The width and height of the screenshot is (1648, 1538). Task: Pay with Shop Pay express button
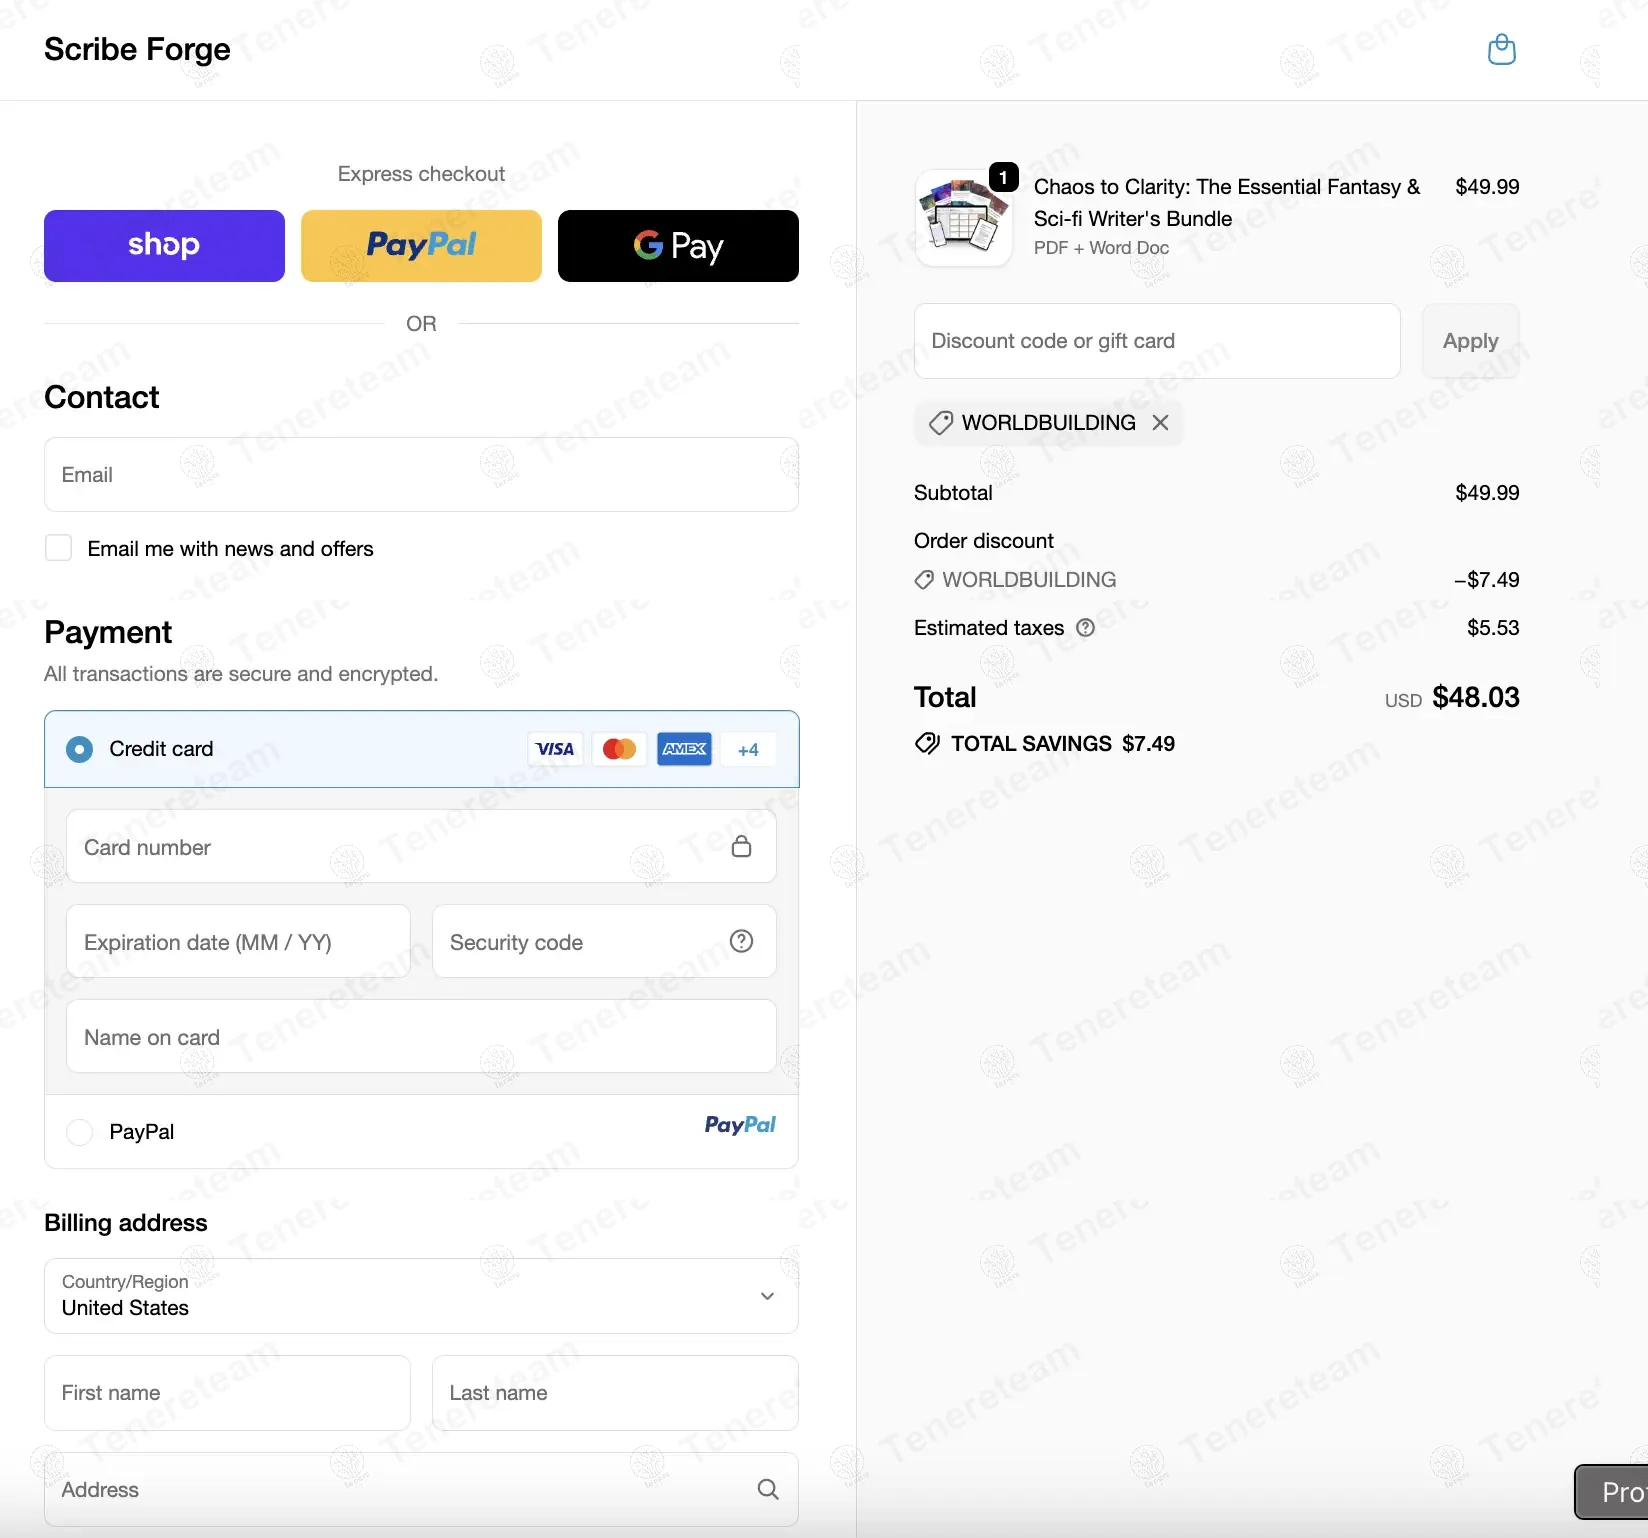pyautogui.click(x=164, y=246)
